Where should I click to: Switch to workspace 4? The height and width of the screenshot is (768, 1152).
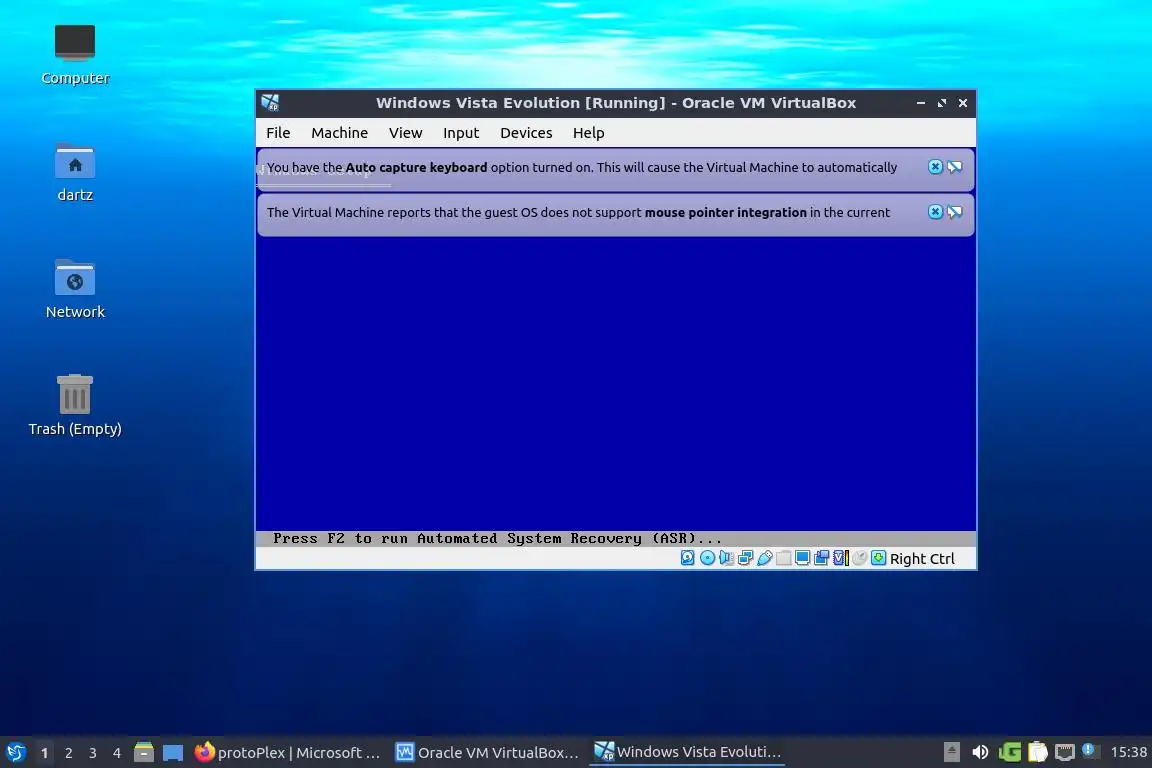click(116, 753)
